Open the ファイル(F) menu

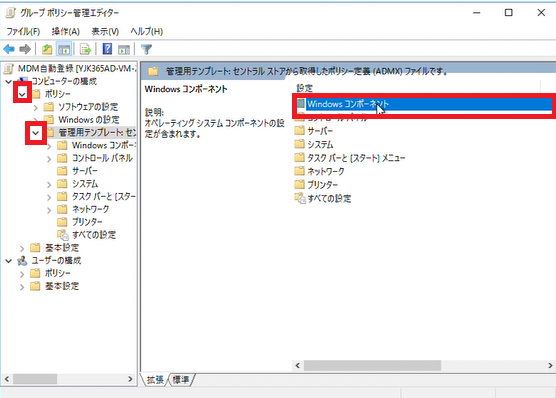[23, 31]
